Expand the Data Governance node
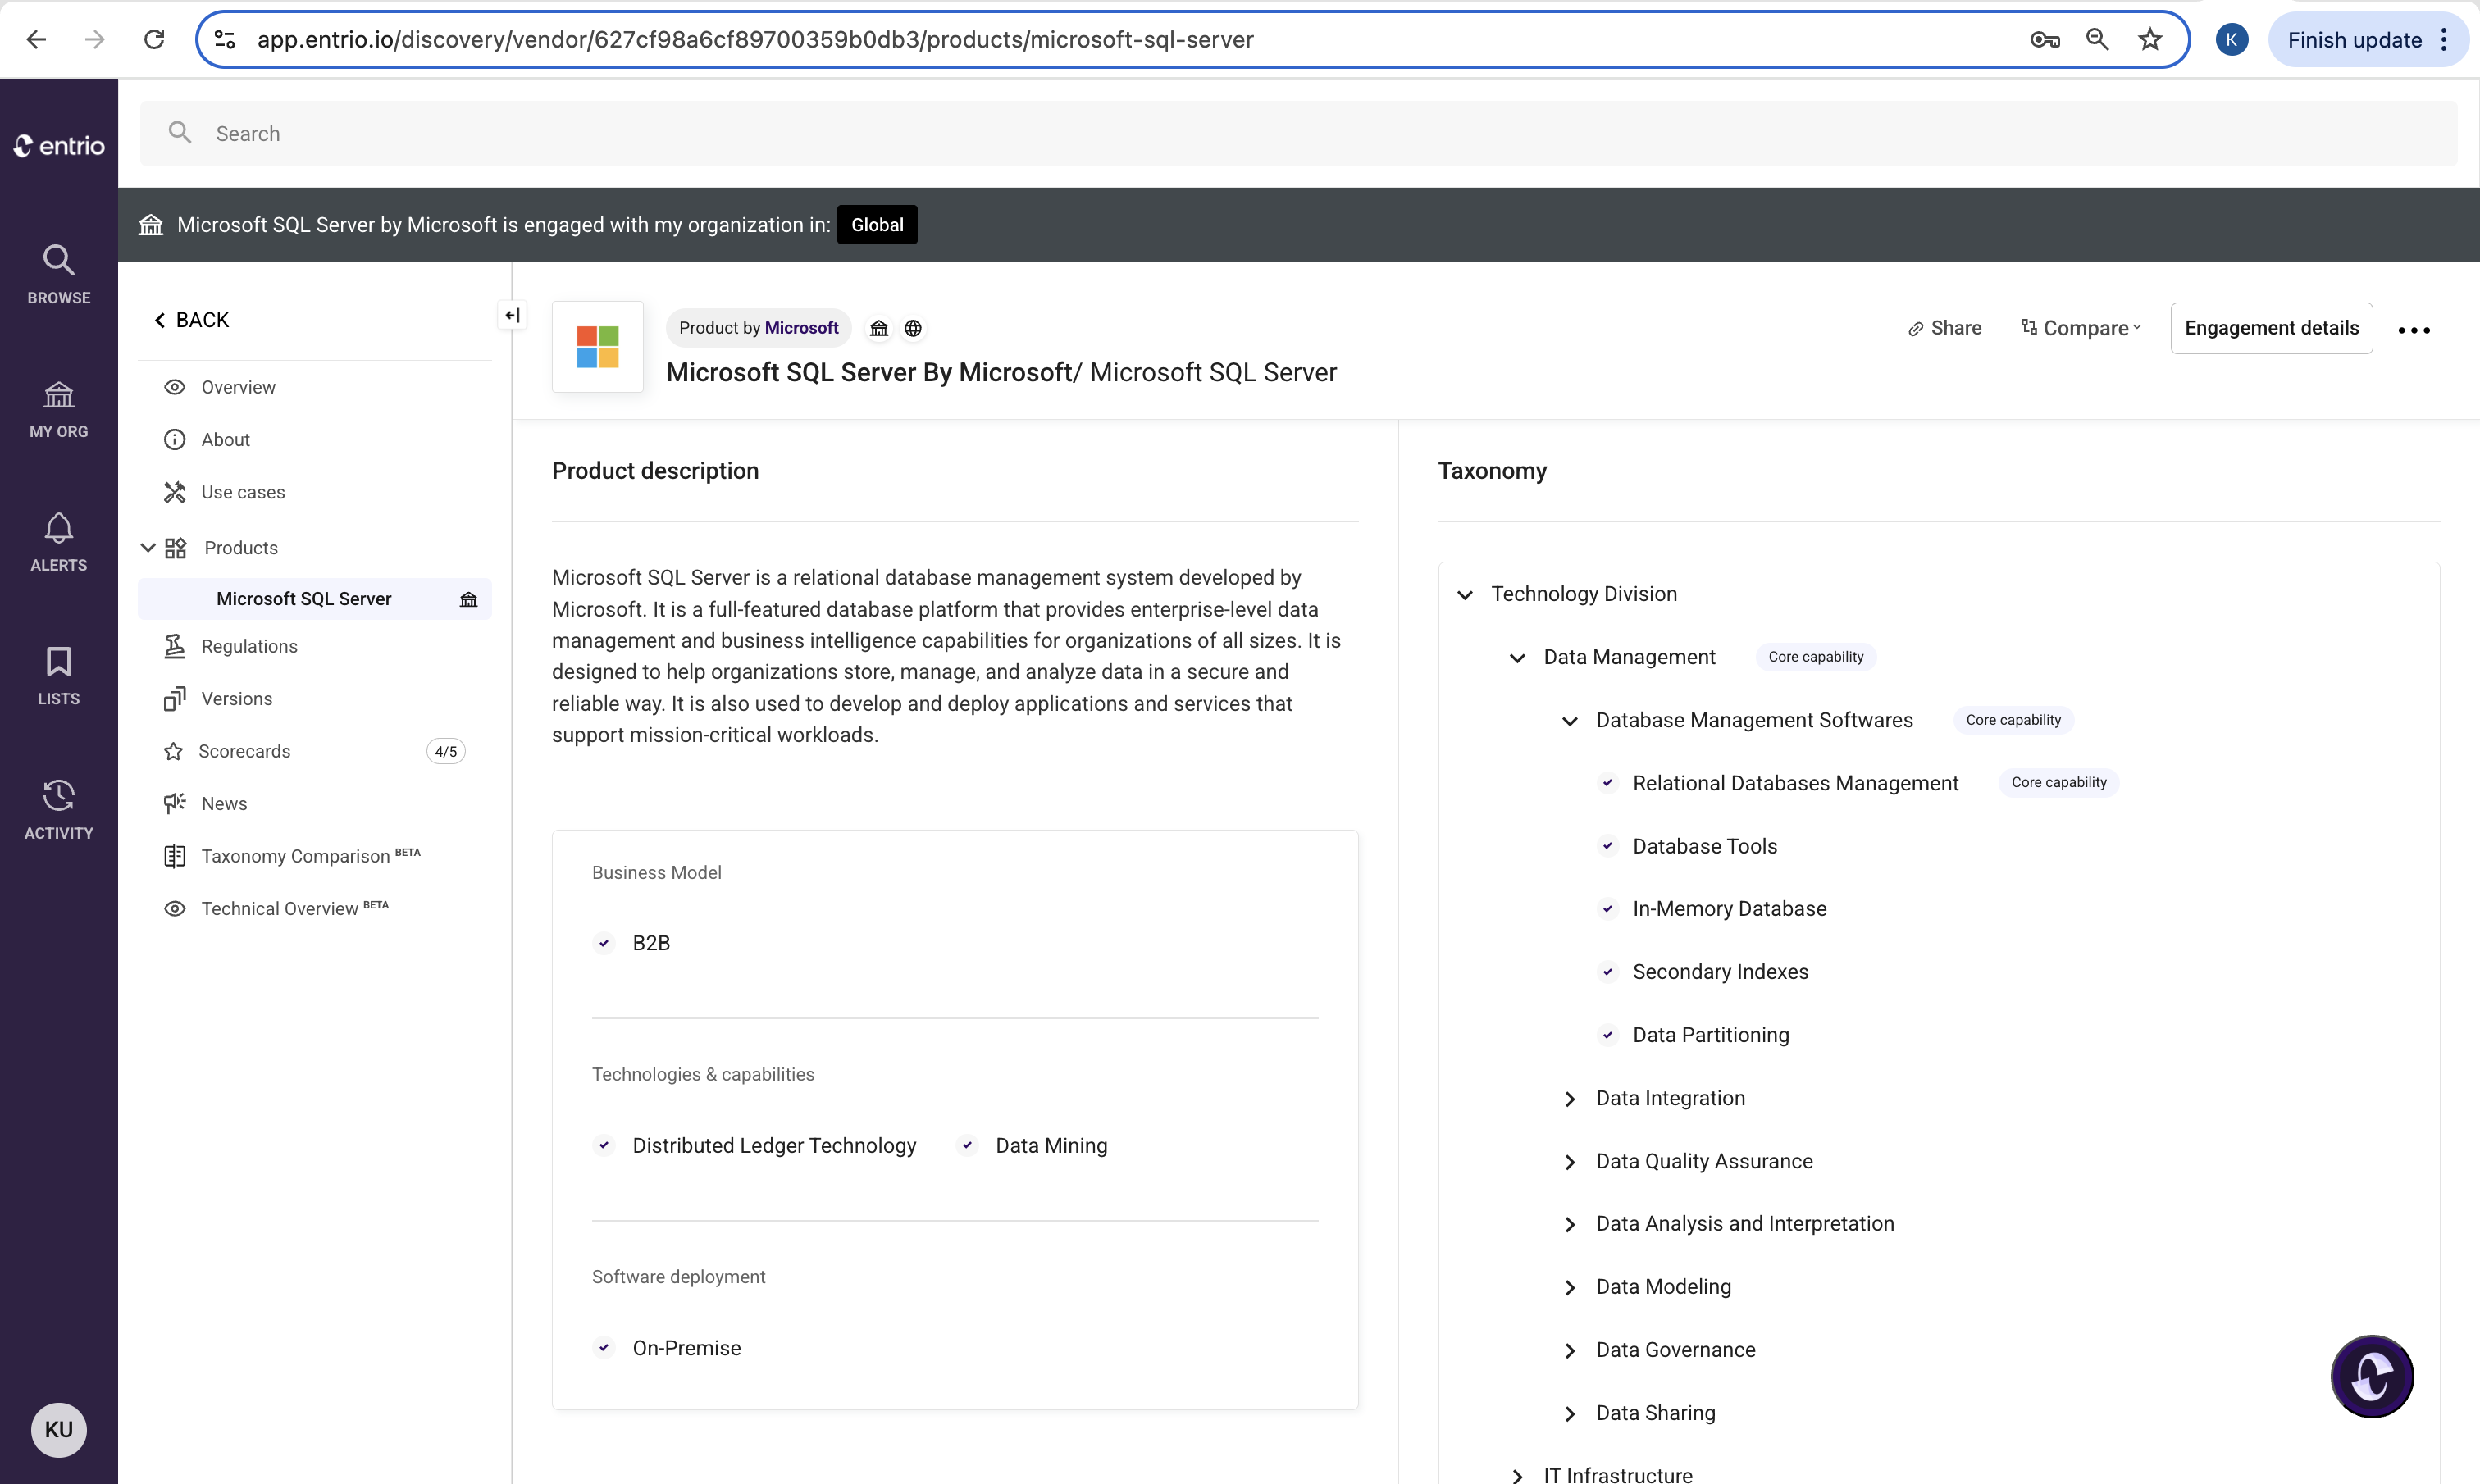This screenshot has width=2480, height=1484. pyautogui.click(x=1570, y=1351)
